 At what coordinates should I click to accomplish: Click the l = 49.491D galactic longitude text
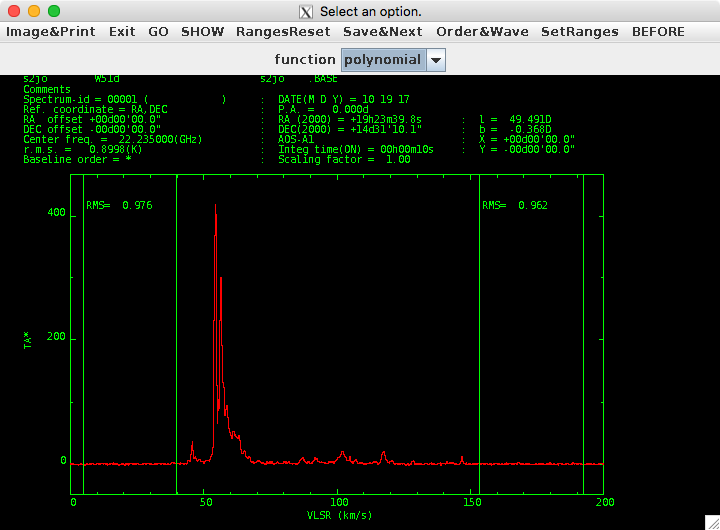pyautogui.click(x=515, y=119)
